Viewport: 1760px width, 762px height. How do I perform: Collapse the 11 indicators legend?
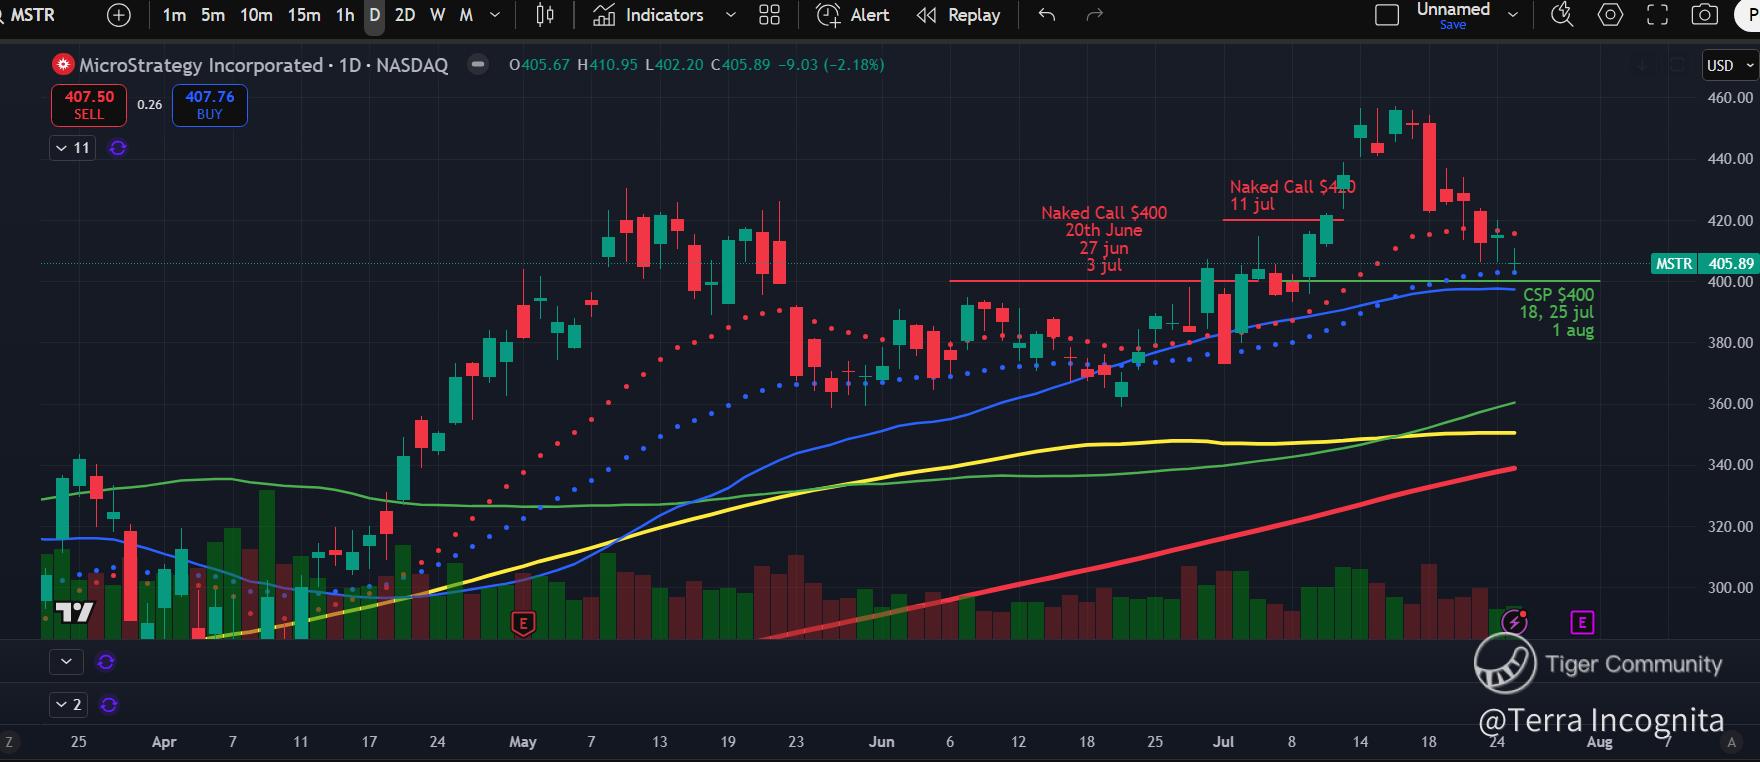coord(73,148)
